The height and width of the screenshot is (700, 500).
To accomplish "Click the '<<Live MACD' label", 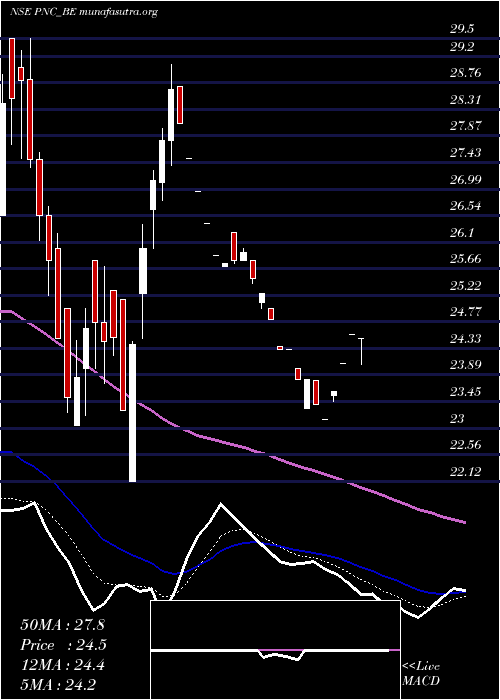I will pyautogui.click(x=421, y=674).
